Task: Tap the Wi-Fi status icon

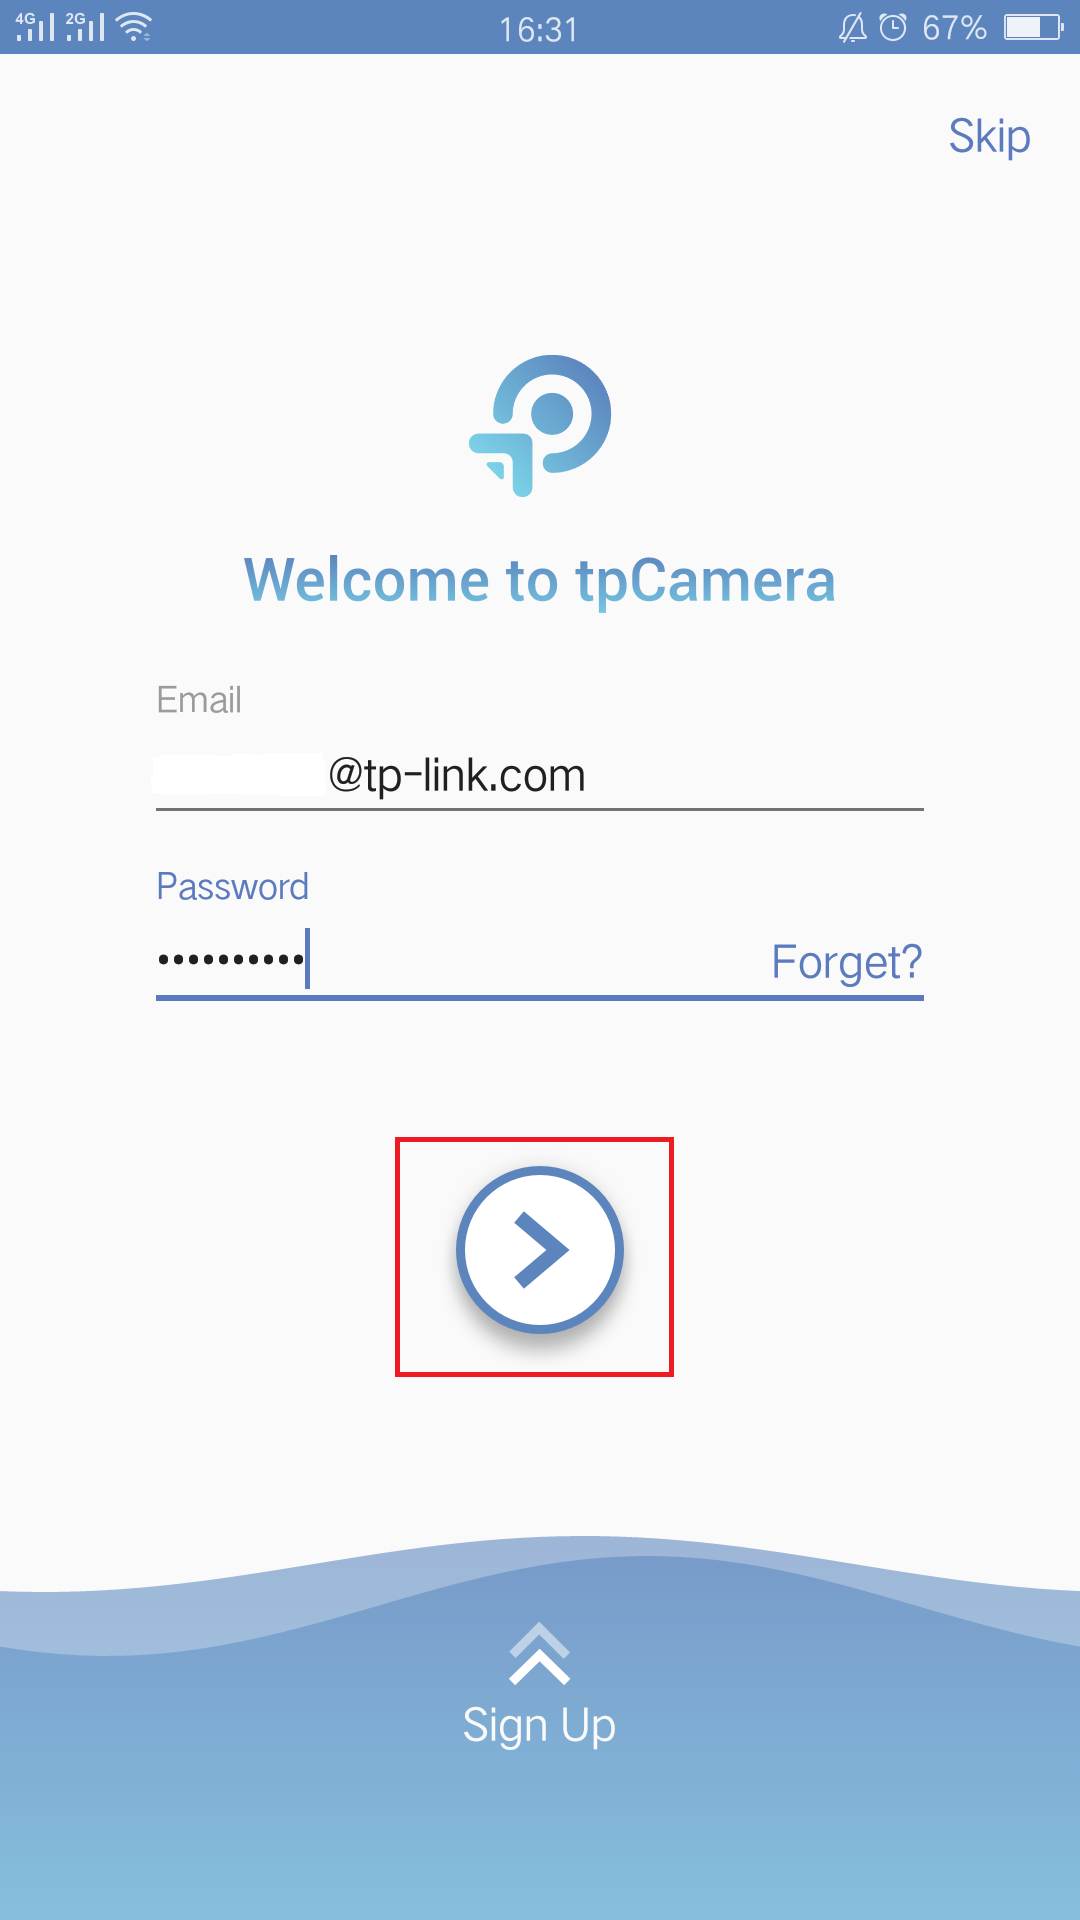Action: [x=134, y=27]
